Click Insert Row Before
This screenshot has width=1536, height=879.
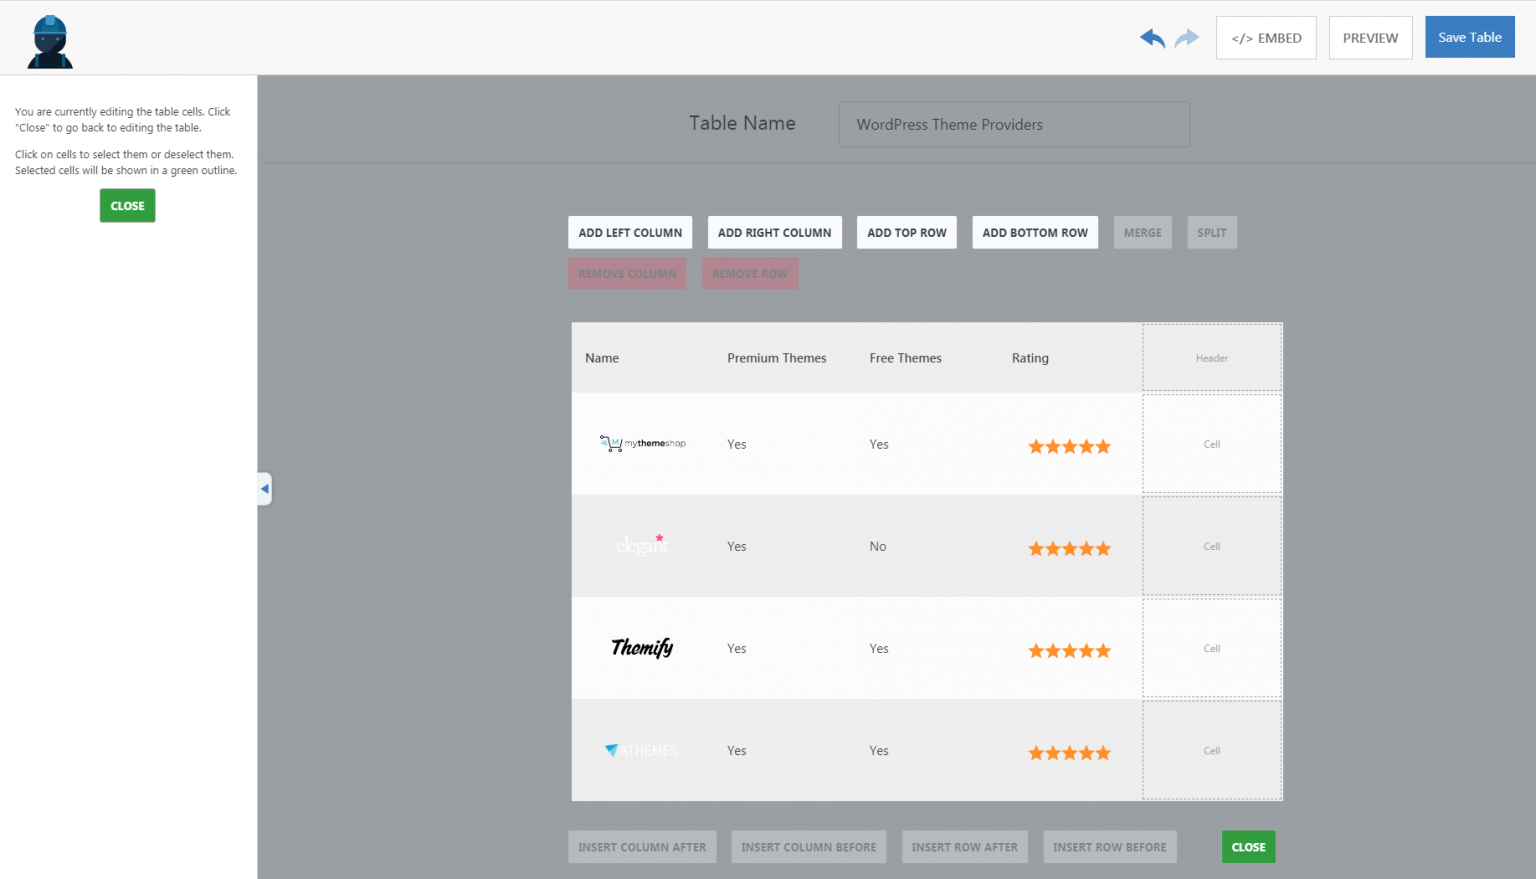pos(1110,847)
